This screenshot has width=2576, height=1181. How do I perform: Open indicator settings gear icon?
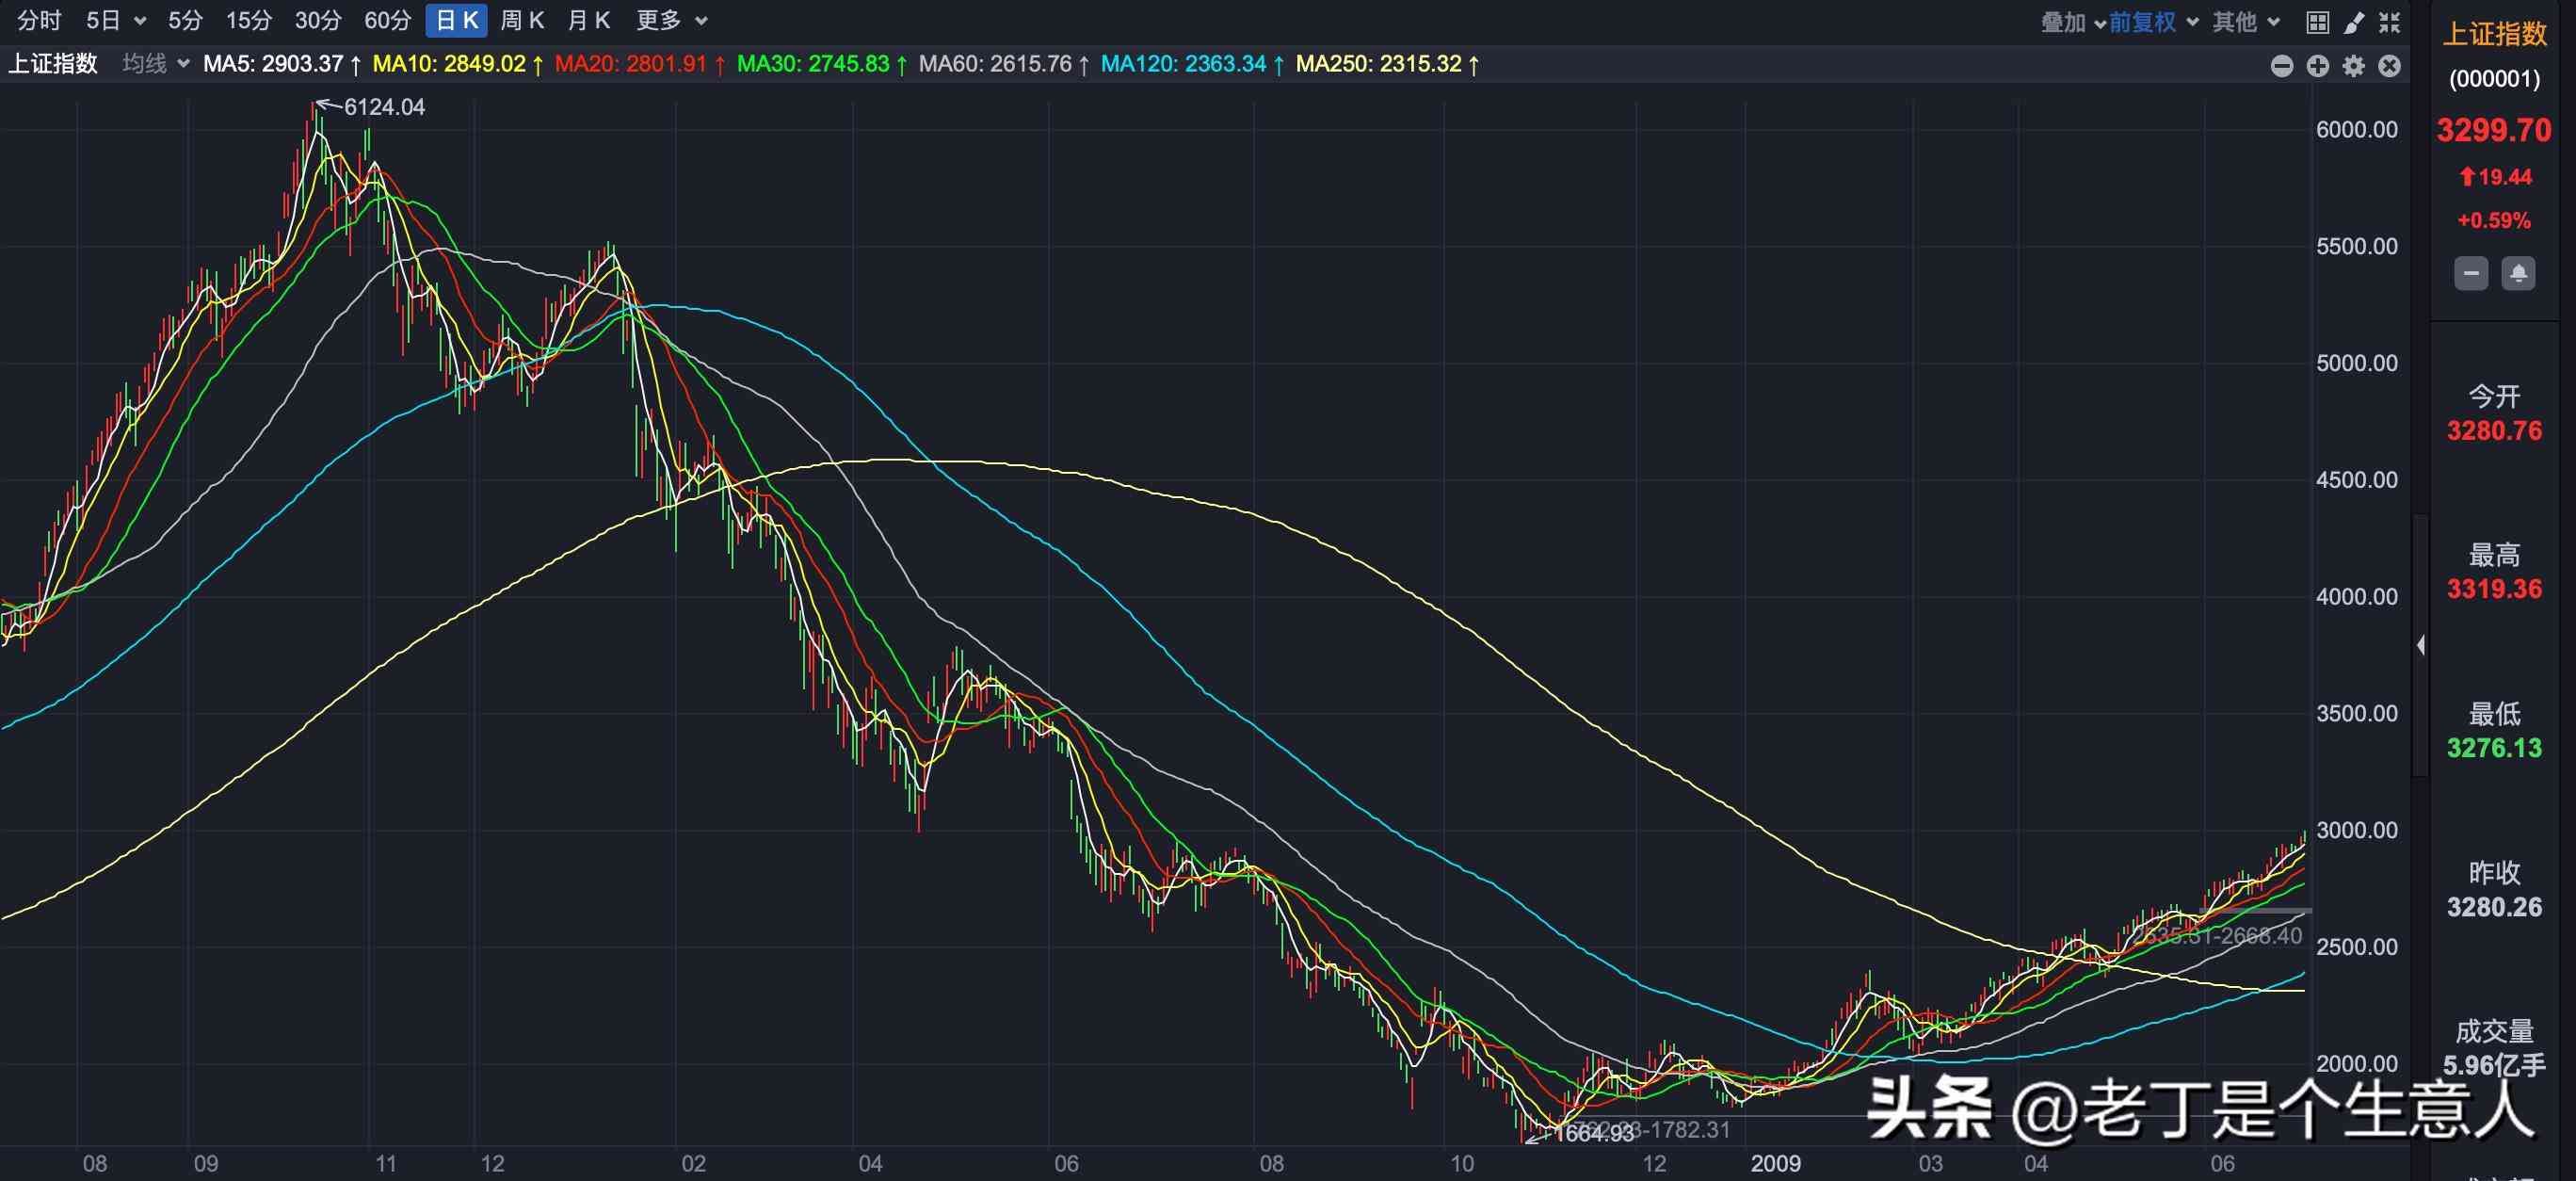2354,66
